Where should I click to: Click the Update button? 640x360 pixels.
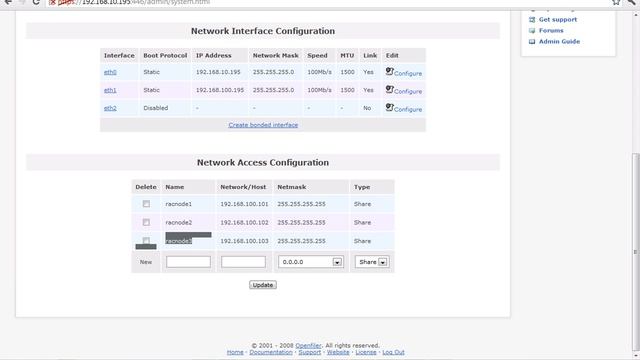[x=263, y=285]
